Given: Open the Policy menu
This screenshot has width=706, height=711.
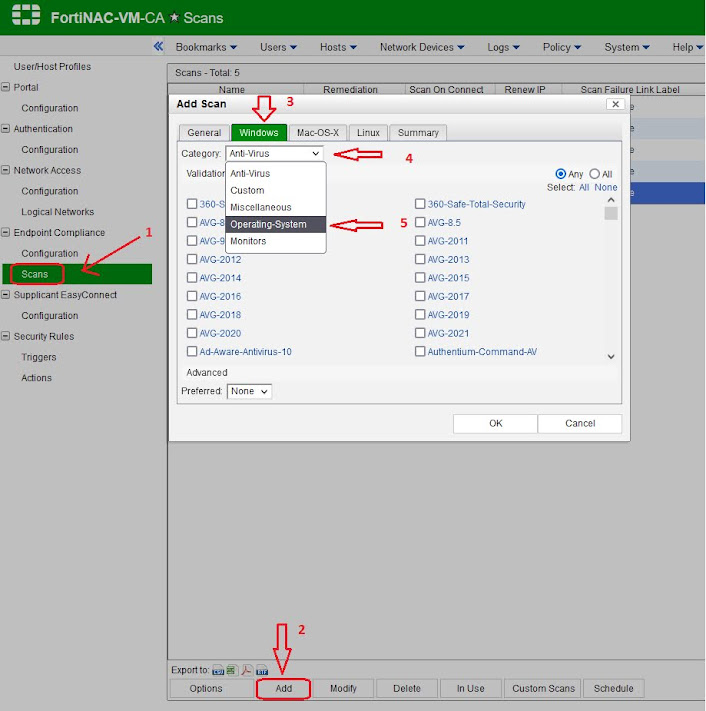Looking at the screenshot, I should 562,47.
